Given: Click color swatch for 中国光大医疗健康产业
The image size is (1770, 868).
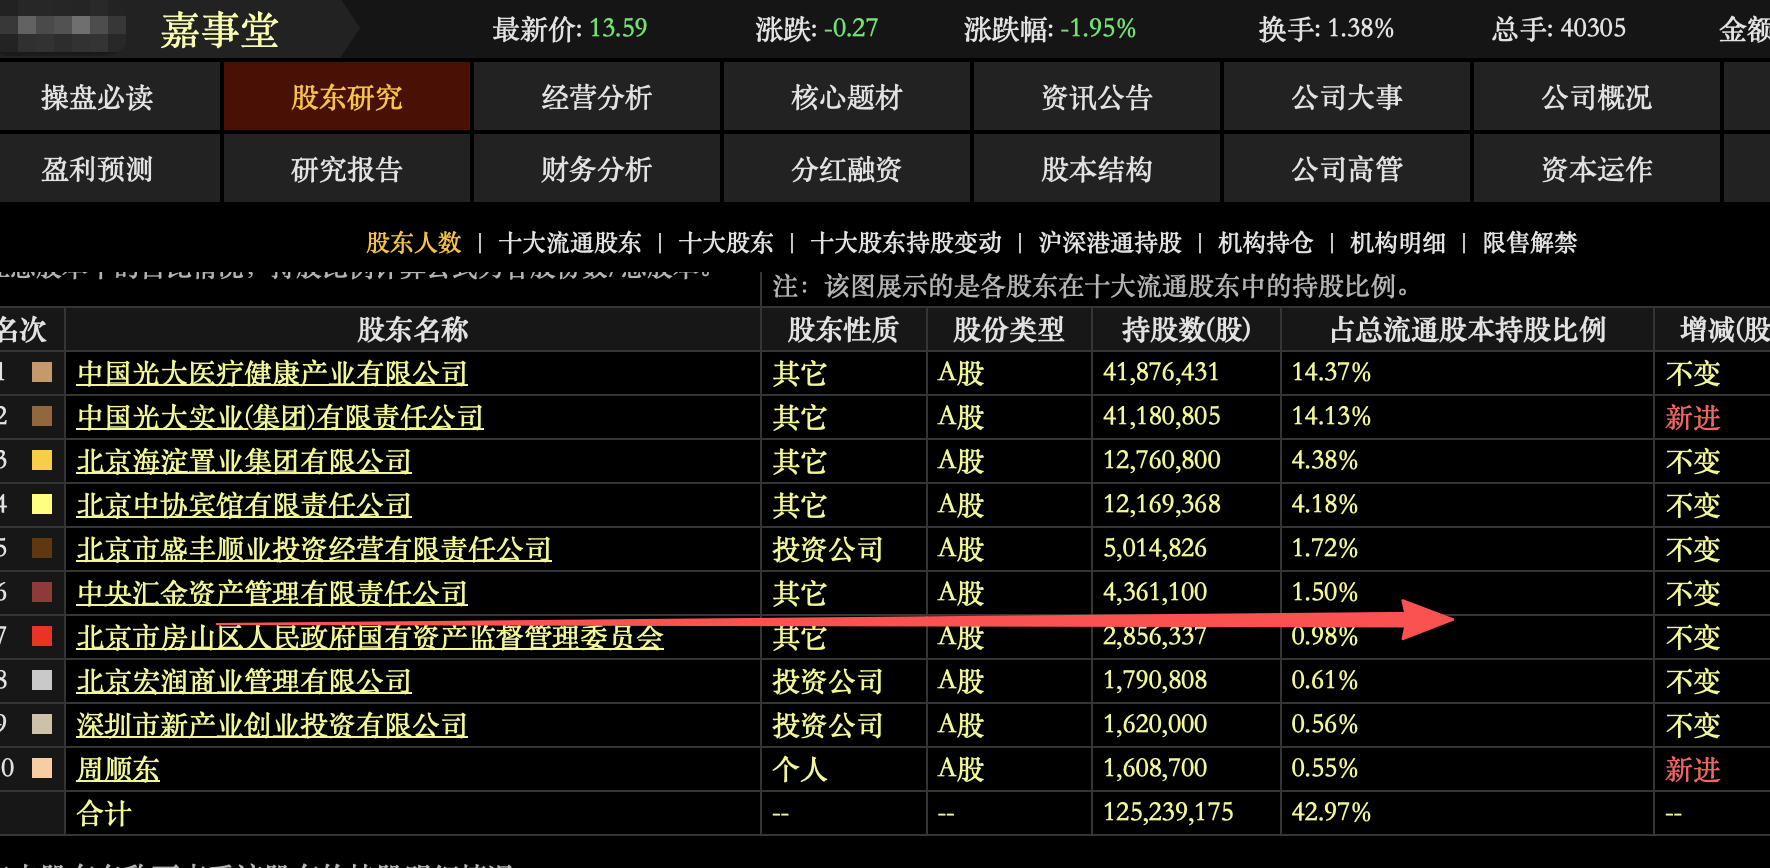Looking at the screenshot, I should 42,372.
